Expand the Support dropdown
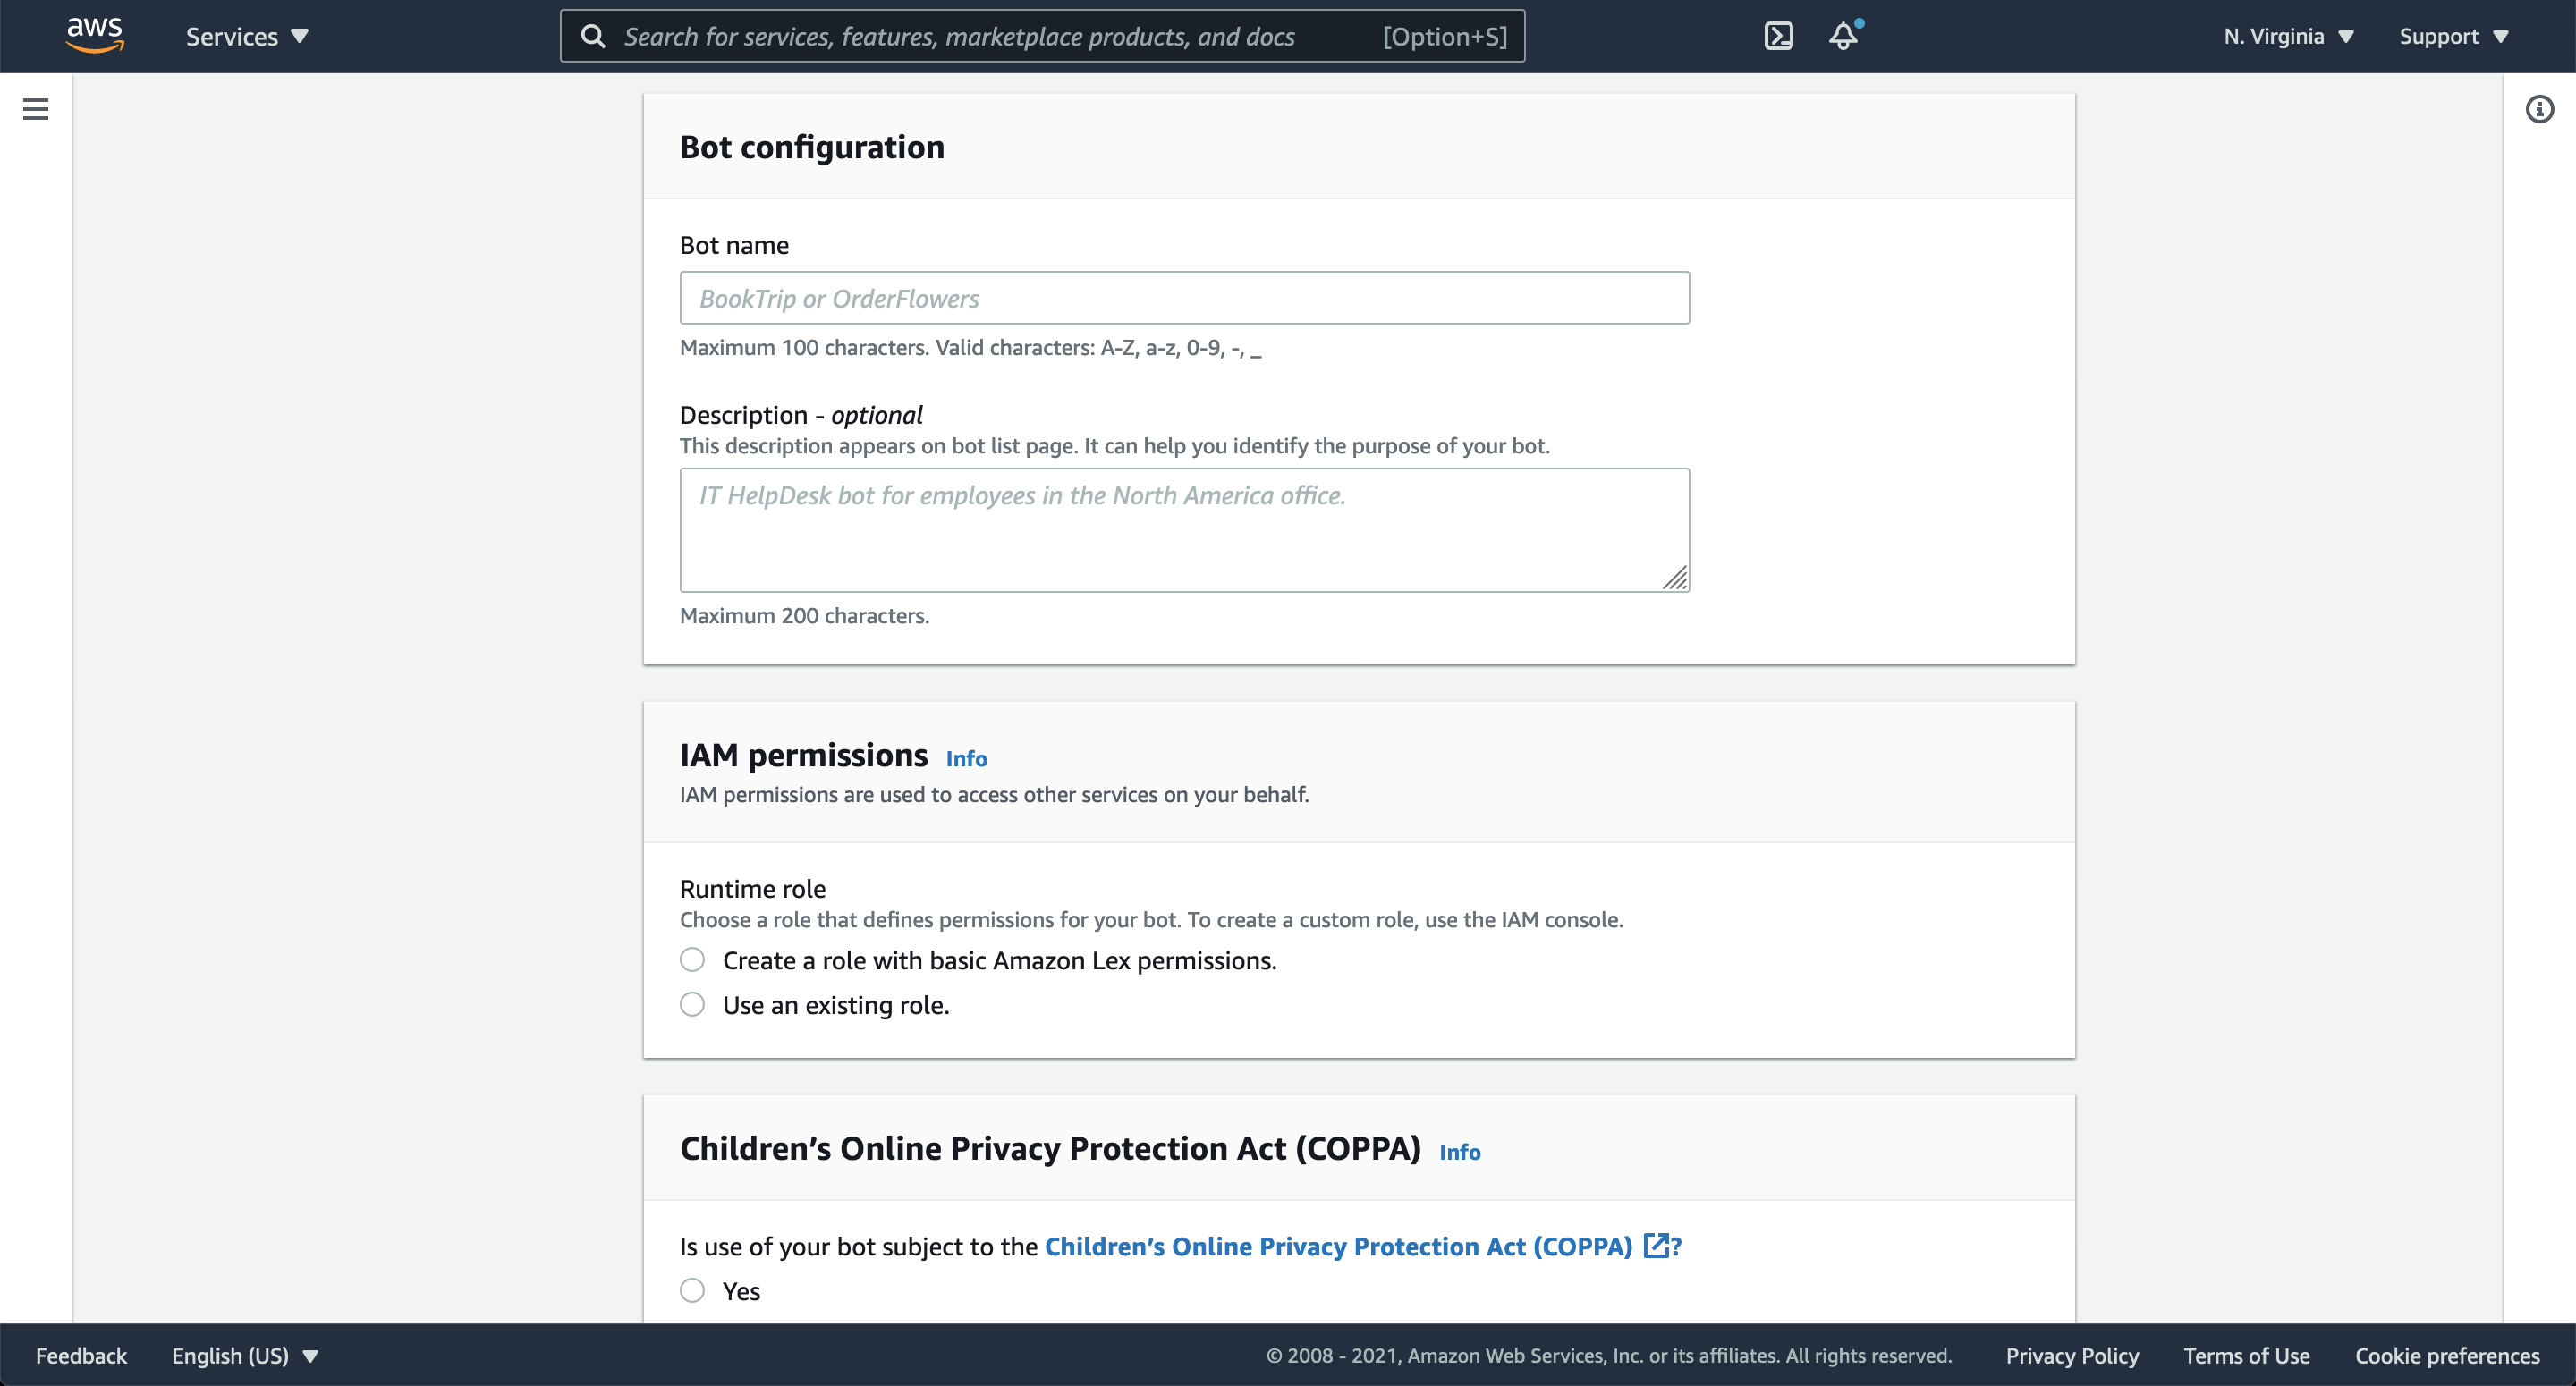 (2453, 36)
